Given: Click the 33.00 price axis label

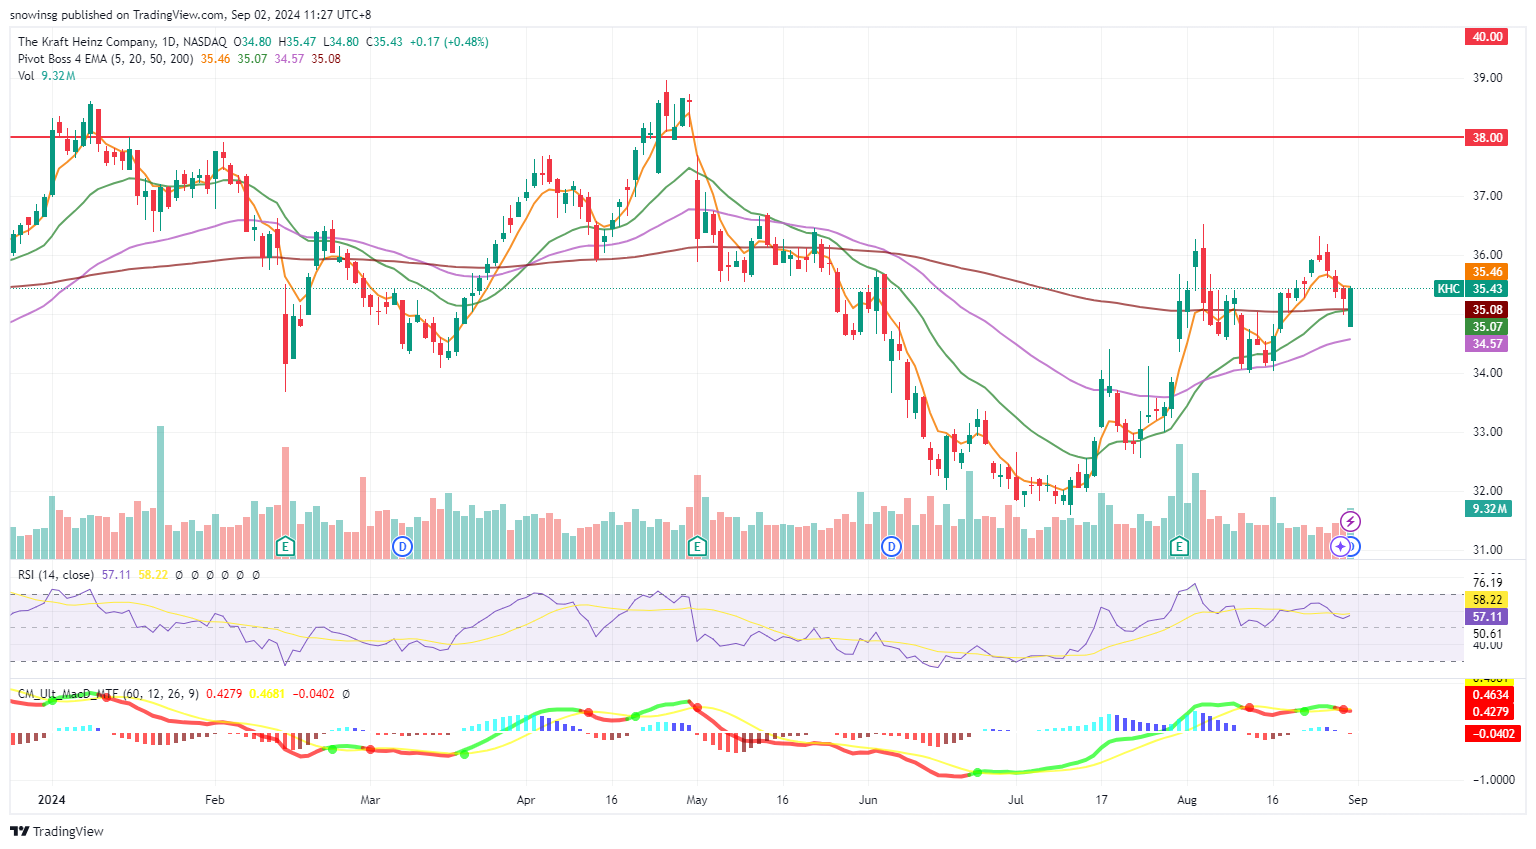Looking at the screenshot, I should pyautogui.click(x=1487, y=432).
